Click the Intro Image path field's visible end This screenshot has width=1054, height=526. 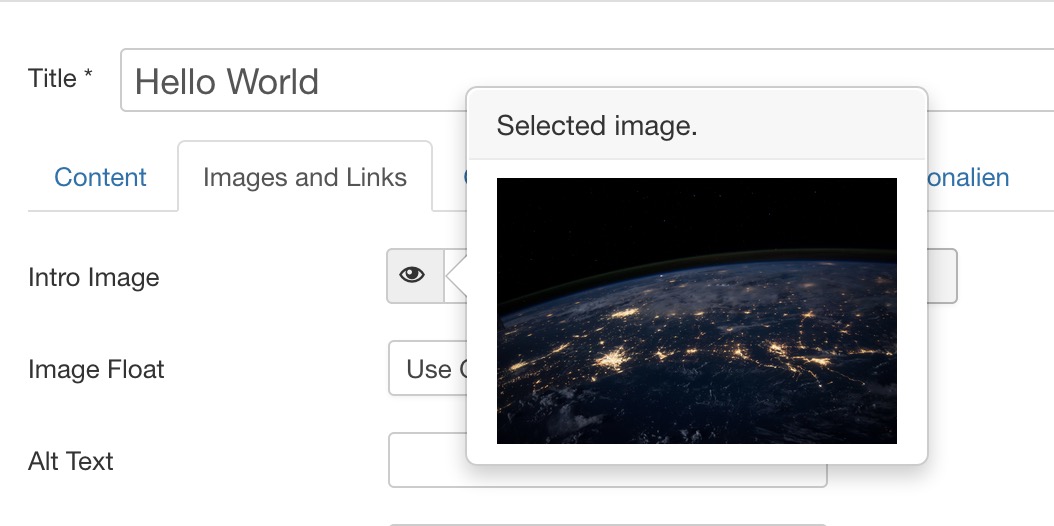pyautogui.click(x=942, y=275)
